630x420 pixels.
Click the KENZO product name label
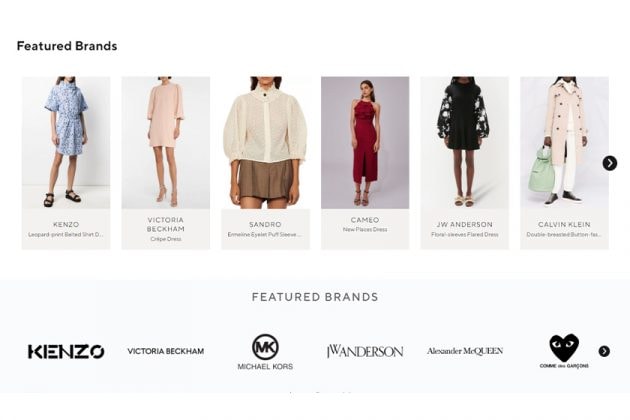66,224
